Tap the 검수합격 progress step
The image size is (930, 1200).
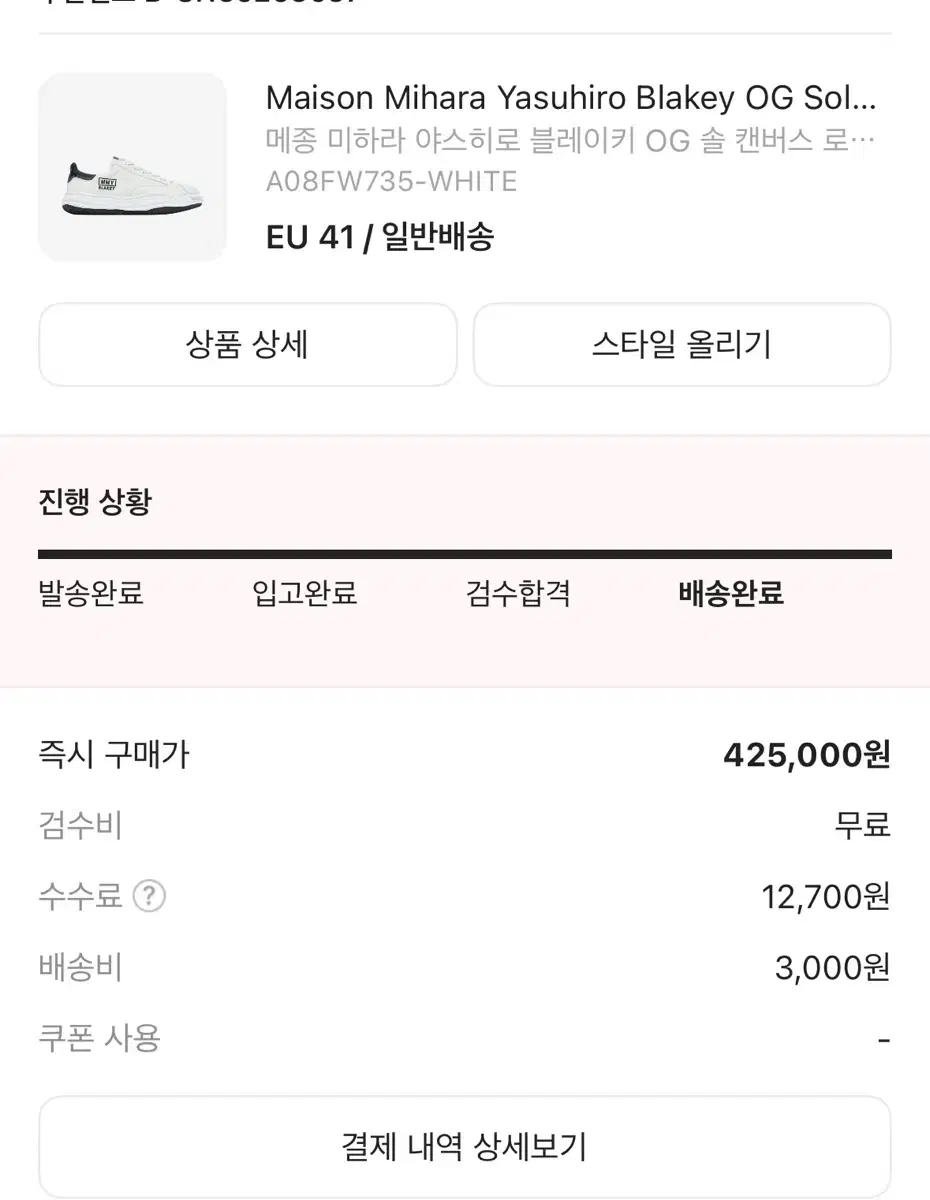tap(518, 593)
